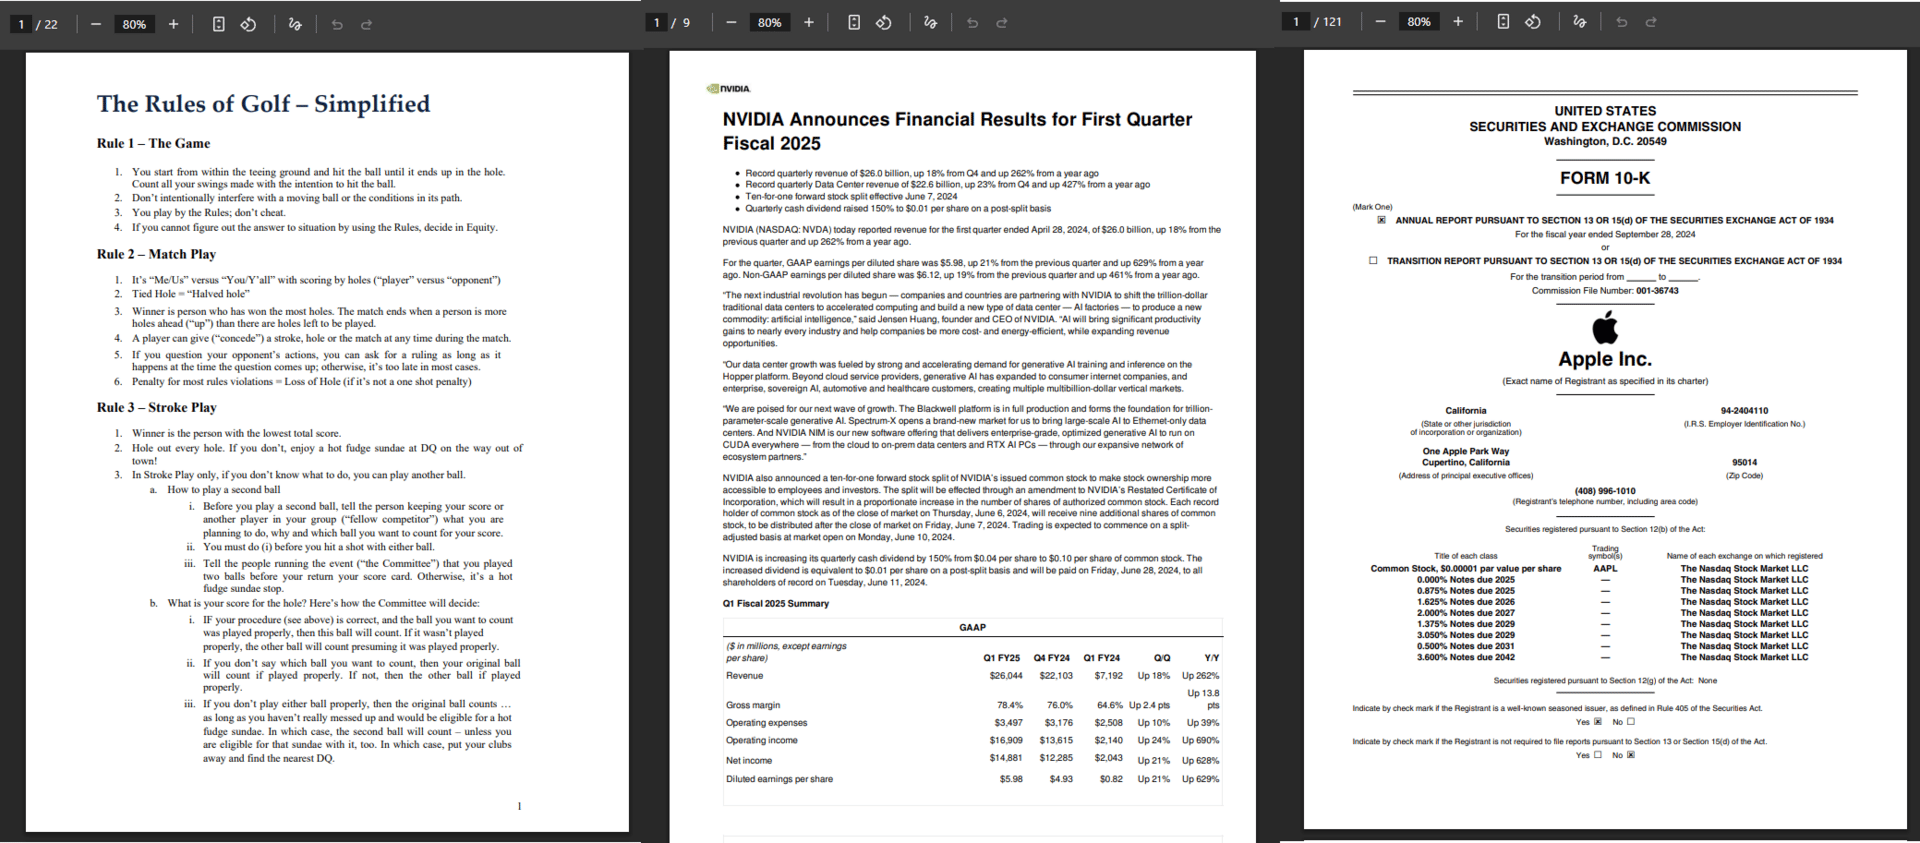This screenshot has width=1920, height=843.
Task: Fit the Apple 10-K document to page
Action: pos(1503,21)
